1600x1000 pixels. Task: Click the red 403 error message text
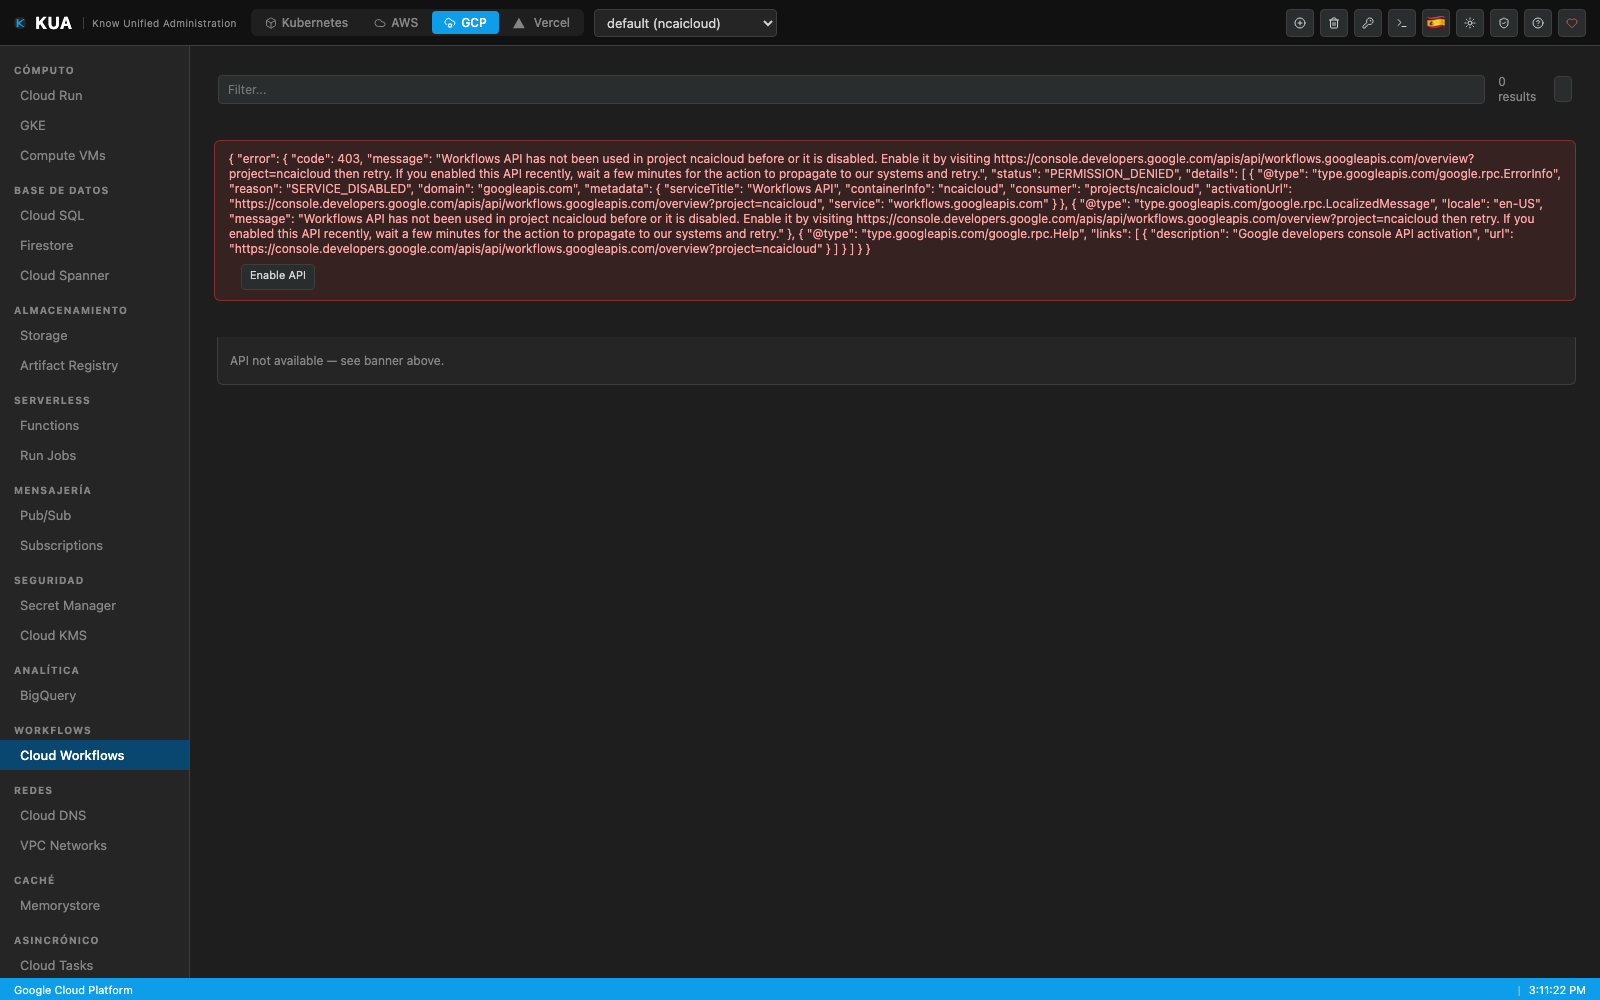pyautogui.click(x=895, y=204)
